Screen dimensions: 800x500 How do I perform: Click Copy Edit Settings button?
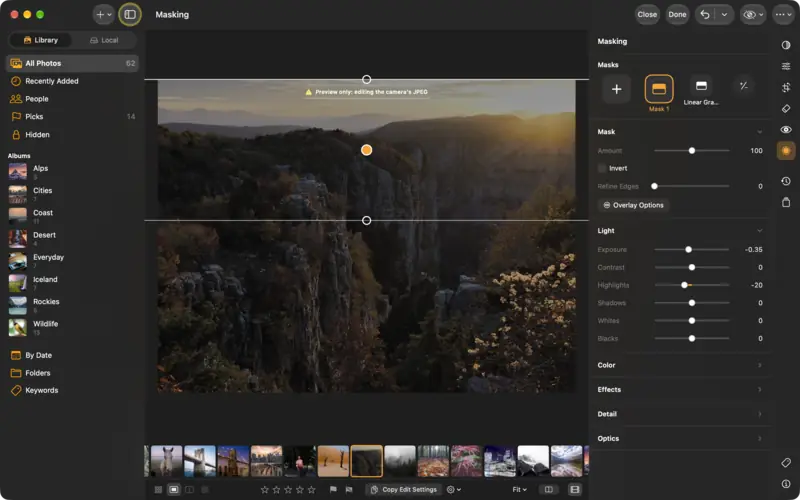404,489
